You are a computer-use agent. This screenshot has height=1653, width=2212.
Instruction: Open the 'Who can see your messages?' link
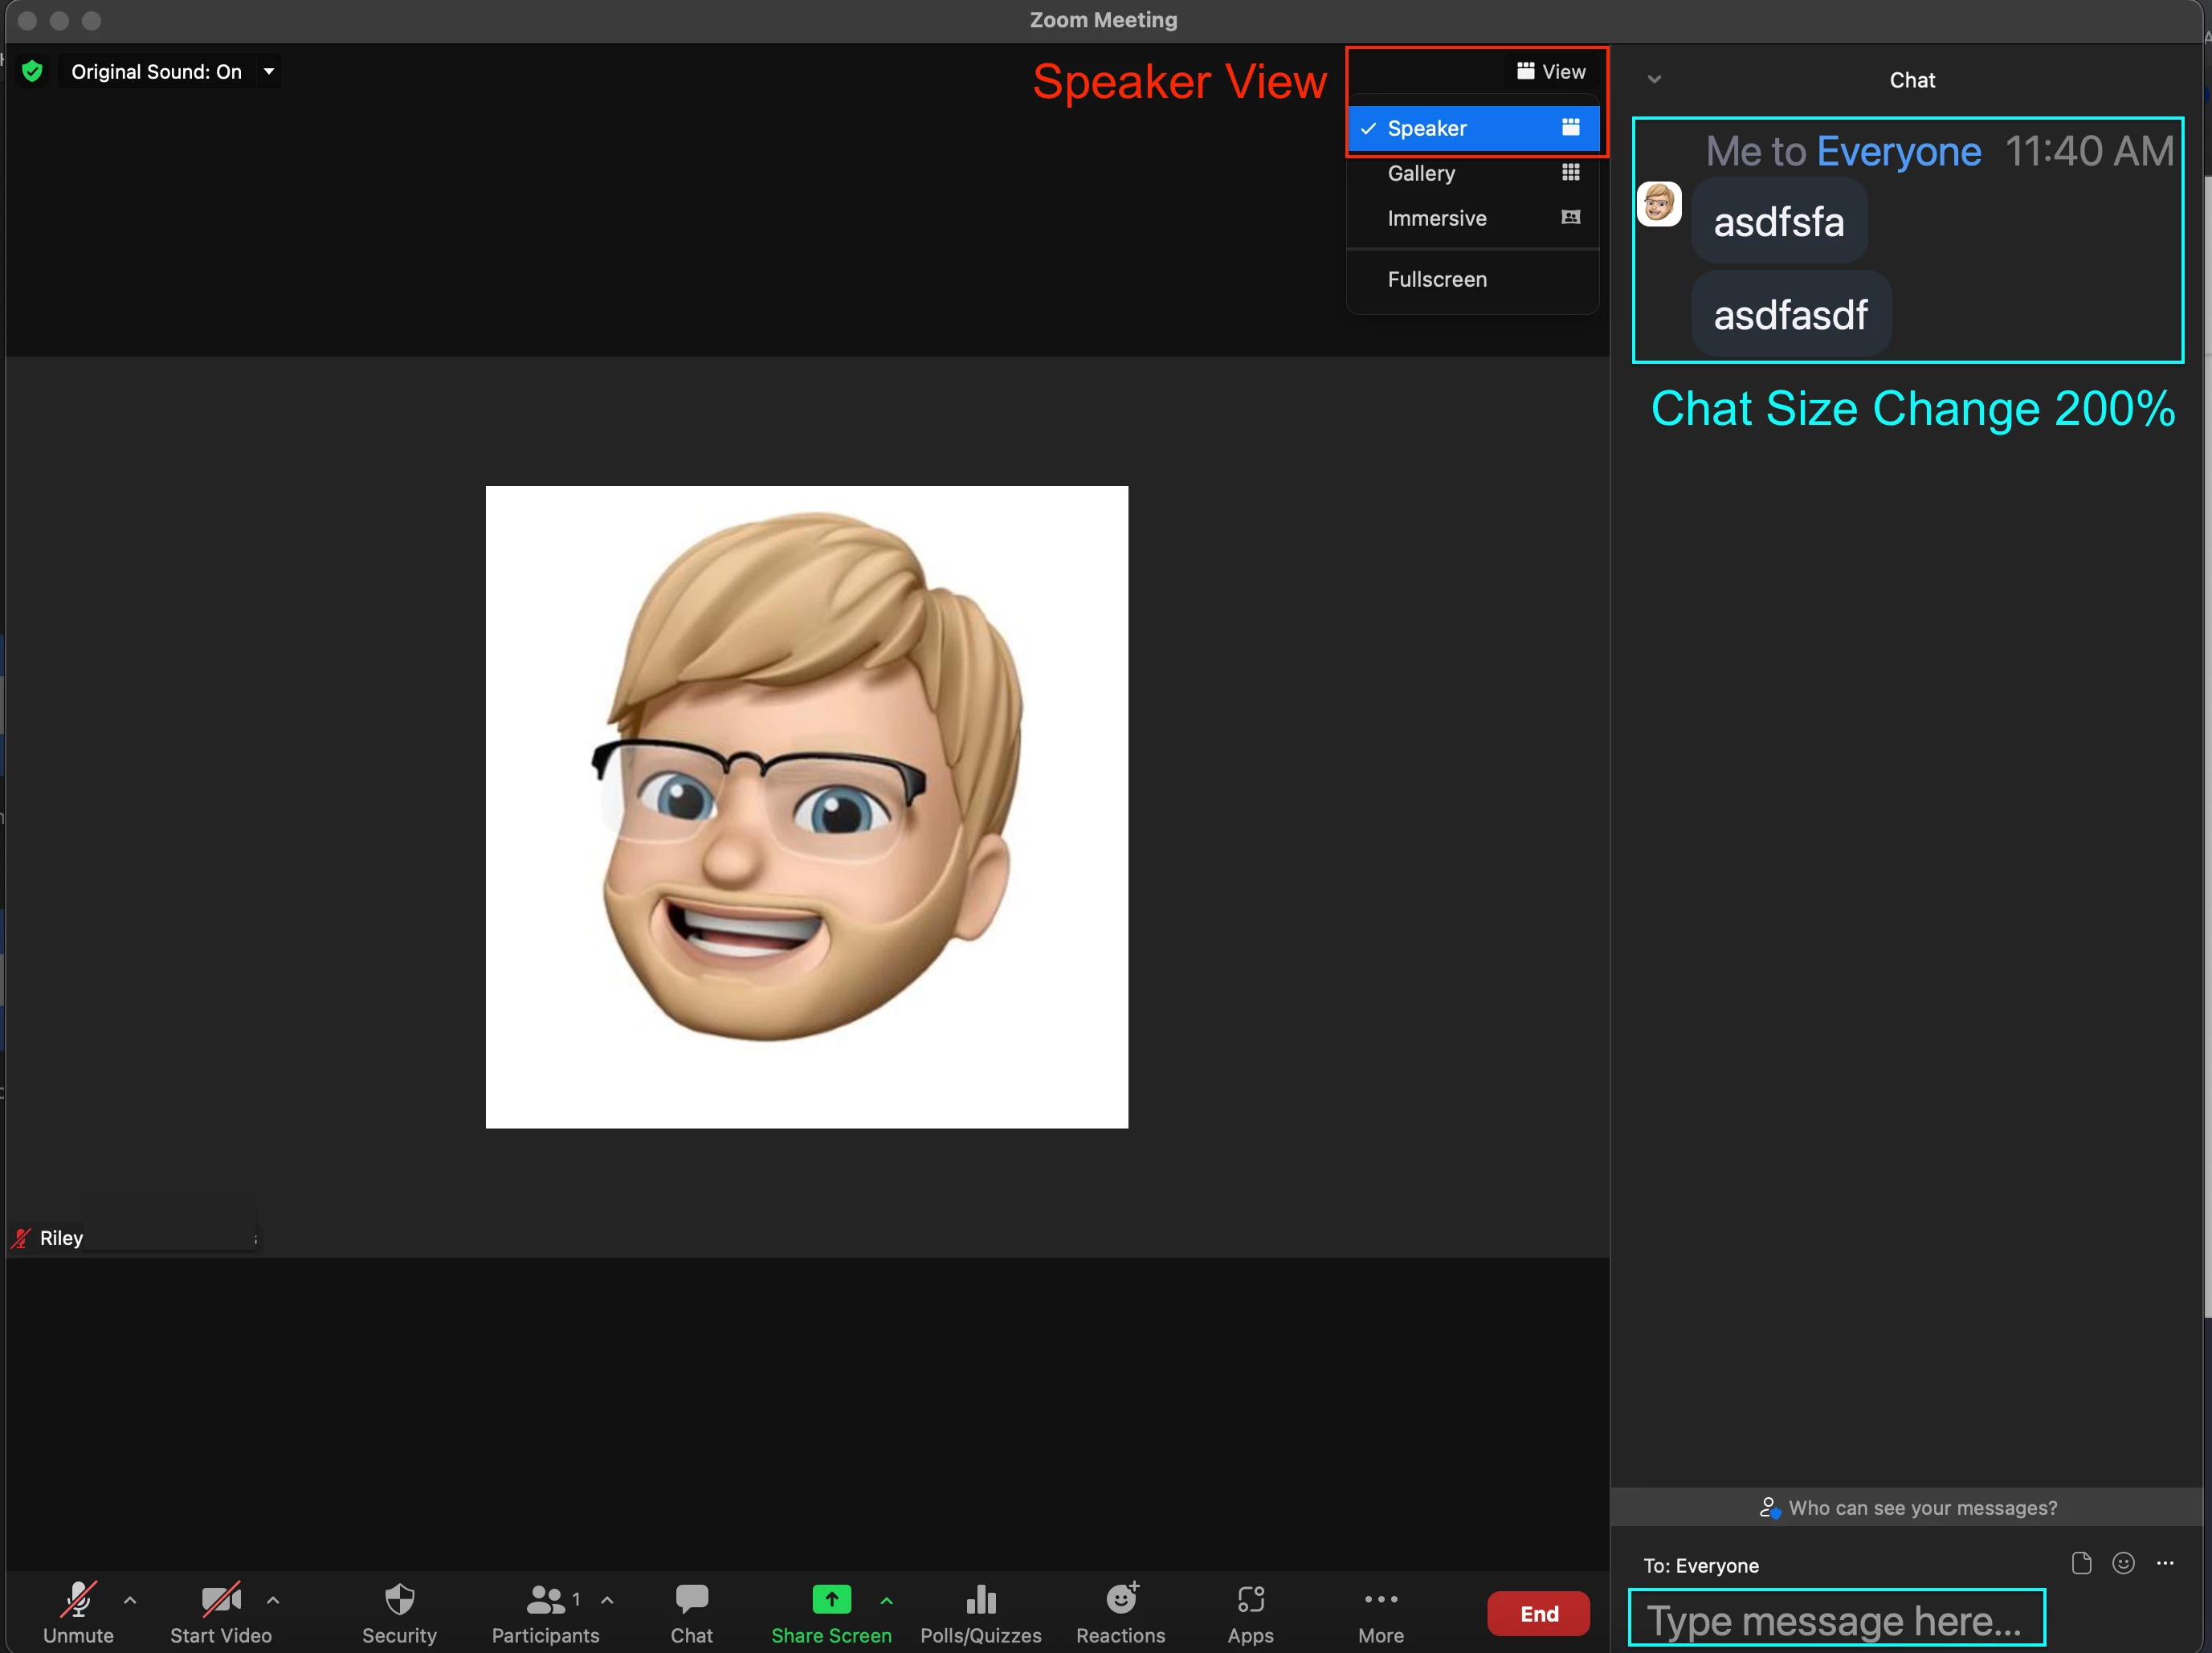(x=1910, y=1507)
